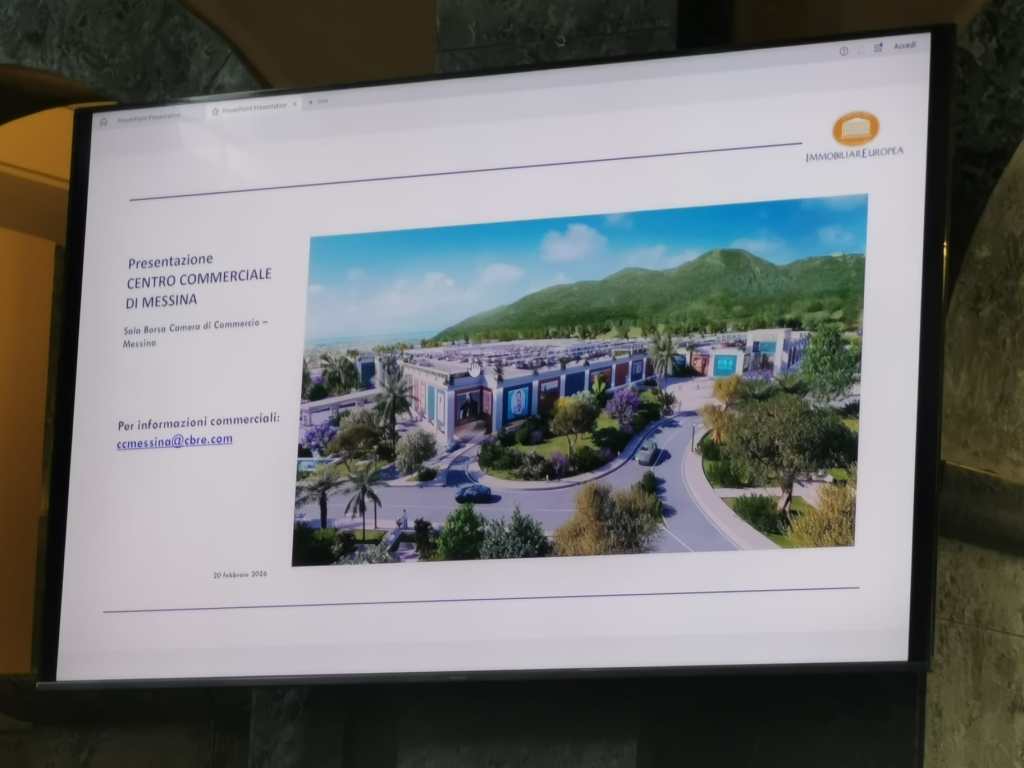Click the notes icon beside Accedi
This screenshot has width=1024, height=768.
[877, 47]
